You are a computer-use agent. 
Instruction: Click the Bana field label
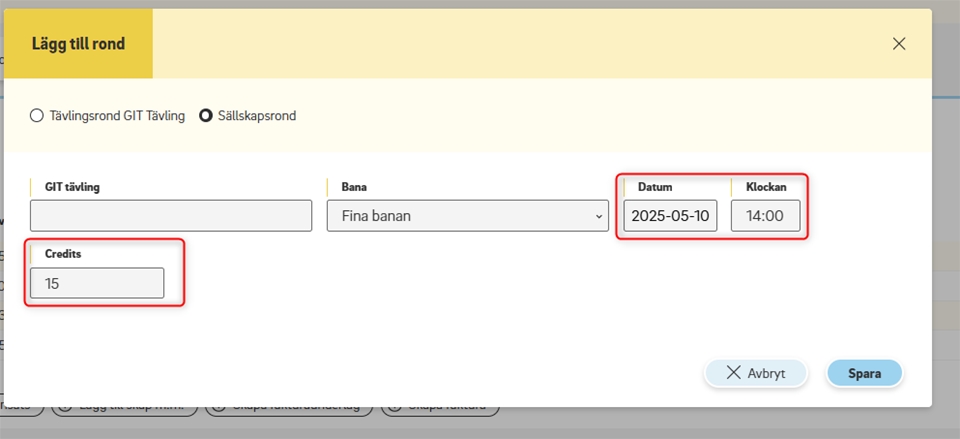(354, 187)
